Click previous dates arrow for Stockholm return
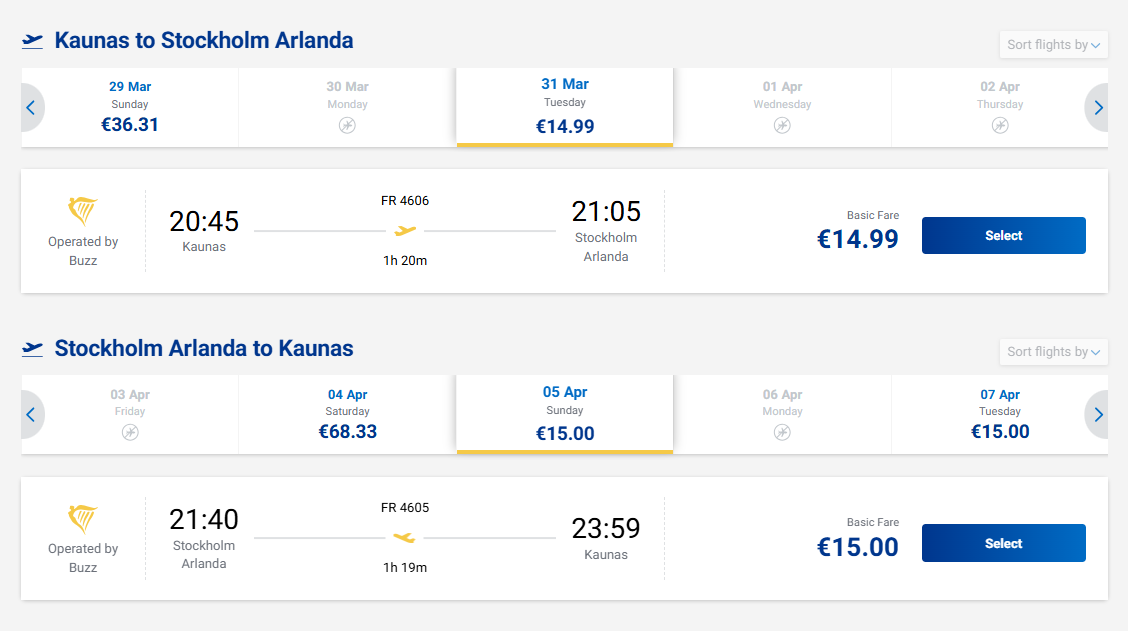 pyautogui.click(x=31, y=415)
